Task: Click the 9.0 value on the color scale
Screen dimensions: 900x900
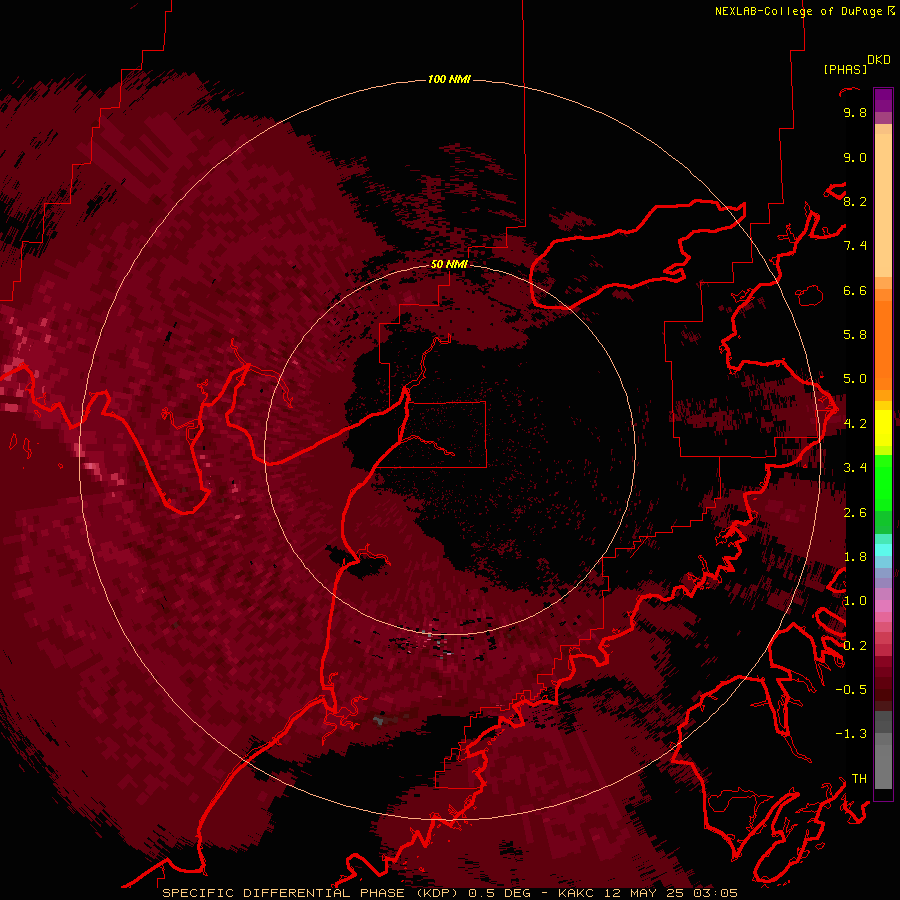Action: click(855, 157)
